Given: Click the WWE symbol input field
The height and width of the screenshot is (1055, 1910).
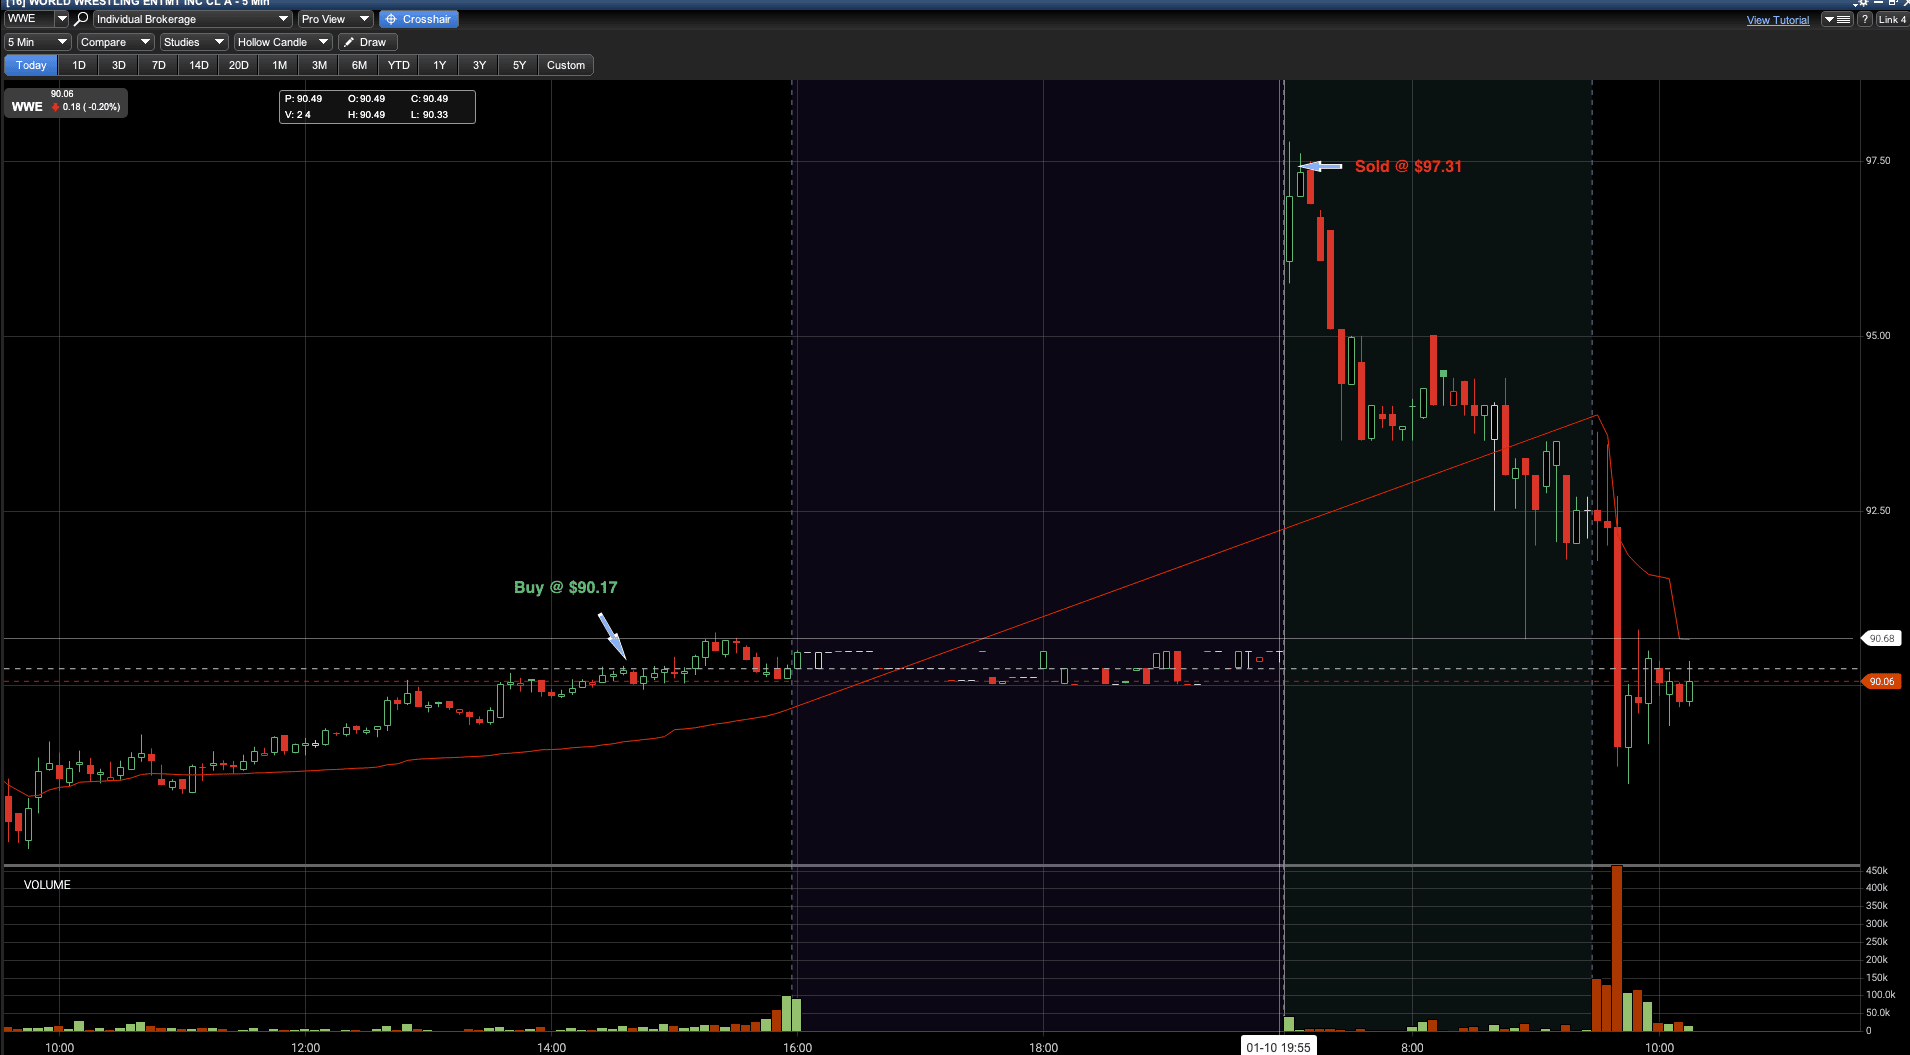Looking at the screenshot, I should (x=29, y=19).
